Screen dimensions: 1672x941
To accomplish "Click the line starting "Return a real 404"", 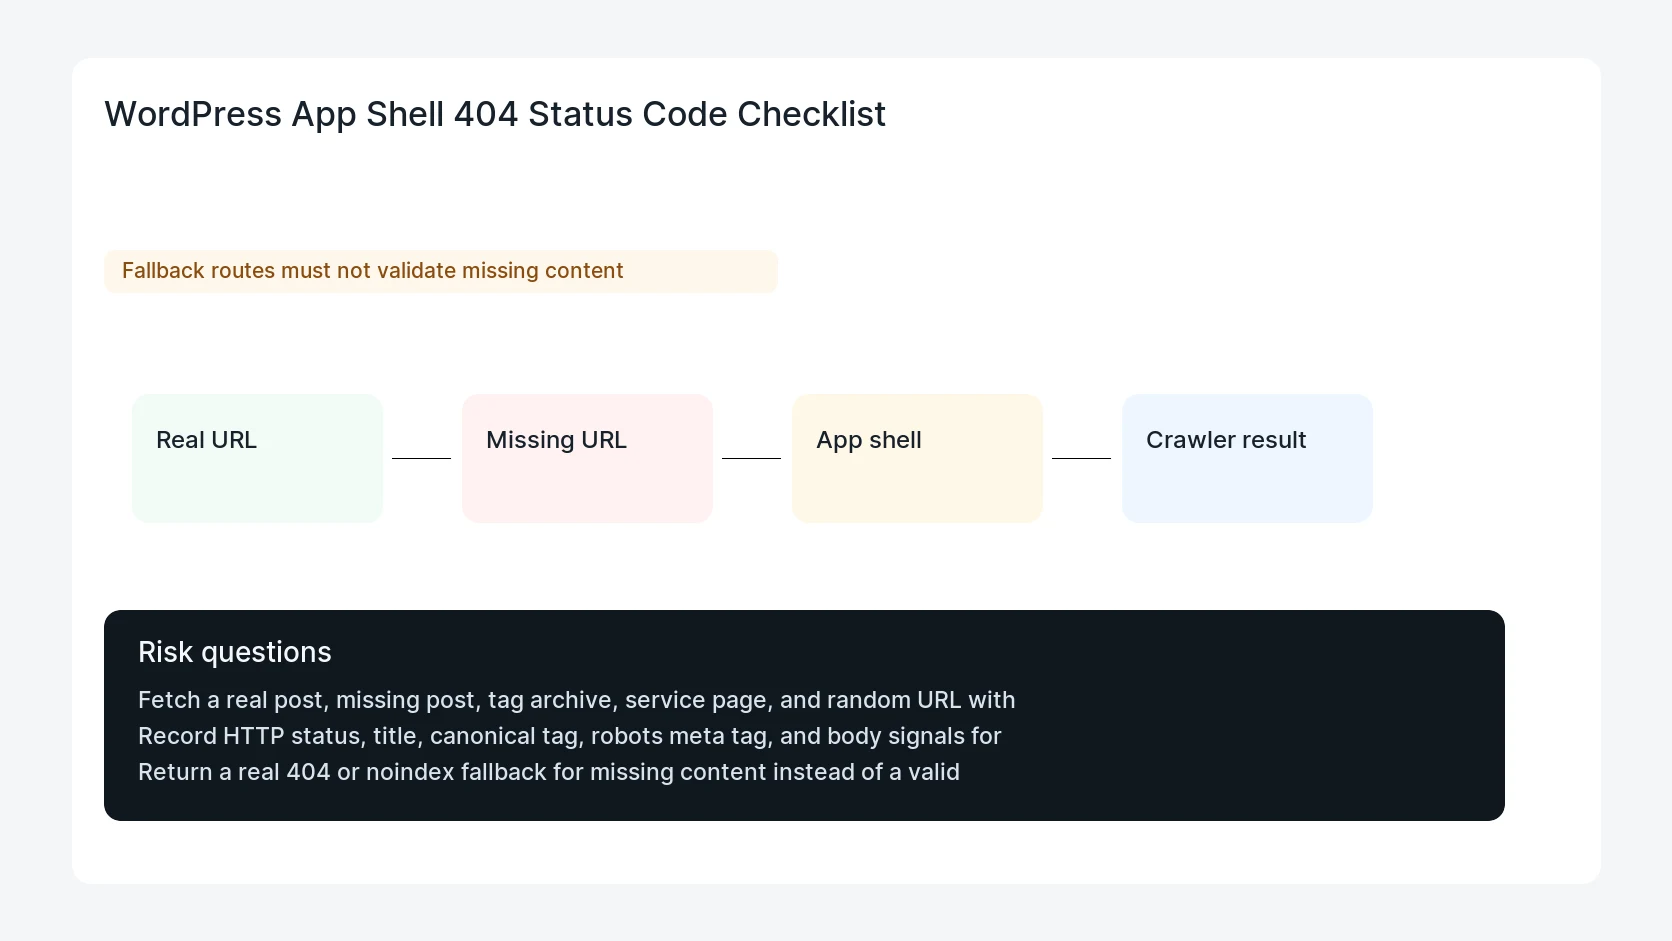I will pyautogui.click(x=549, y=772).
